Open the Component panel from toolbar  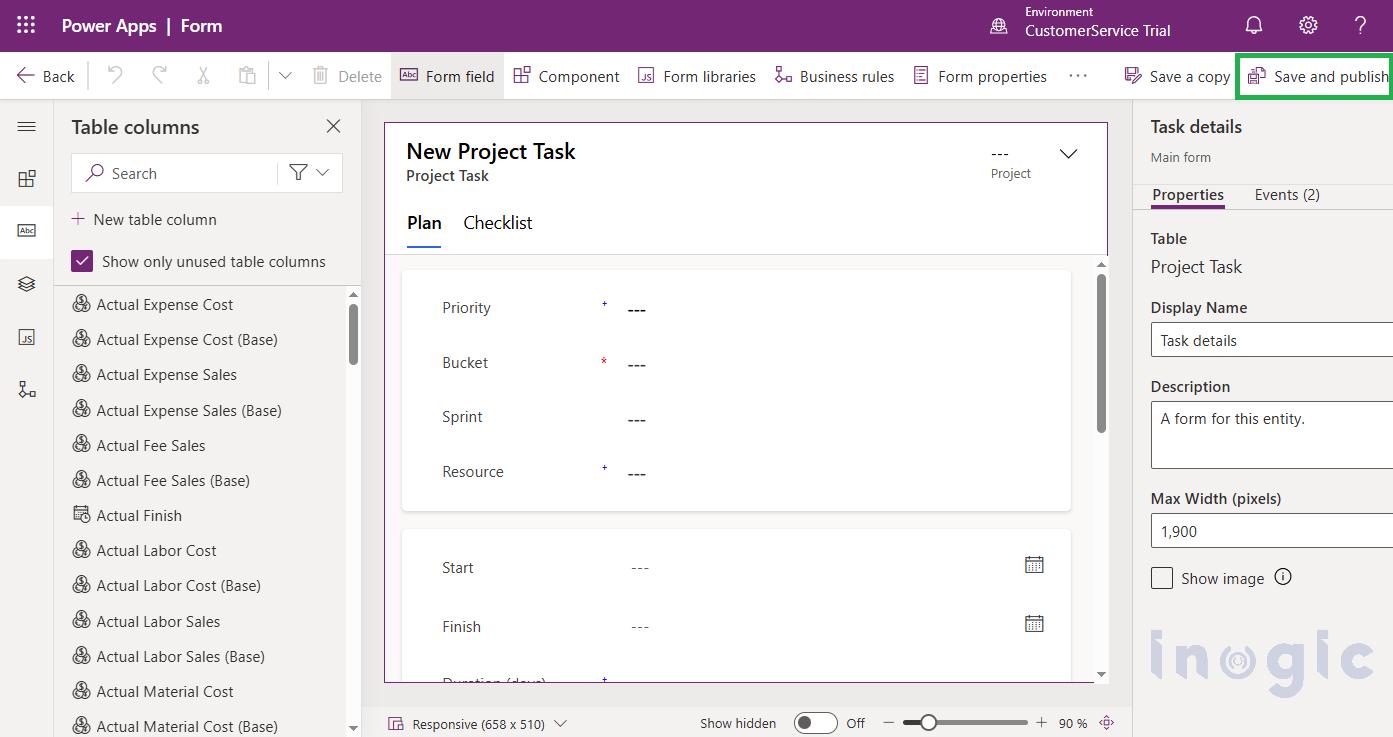[x=566, y=75]
